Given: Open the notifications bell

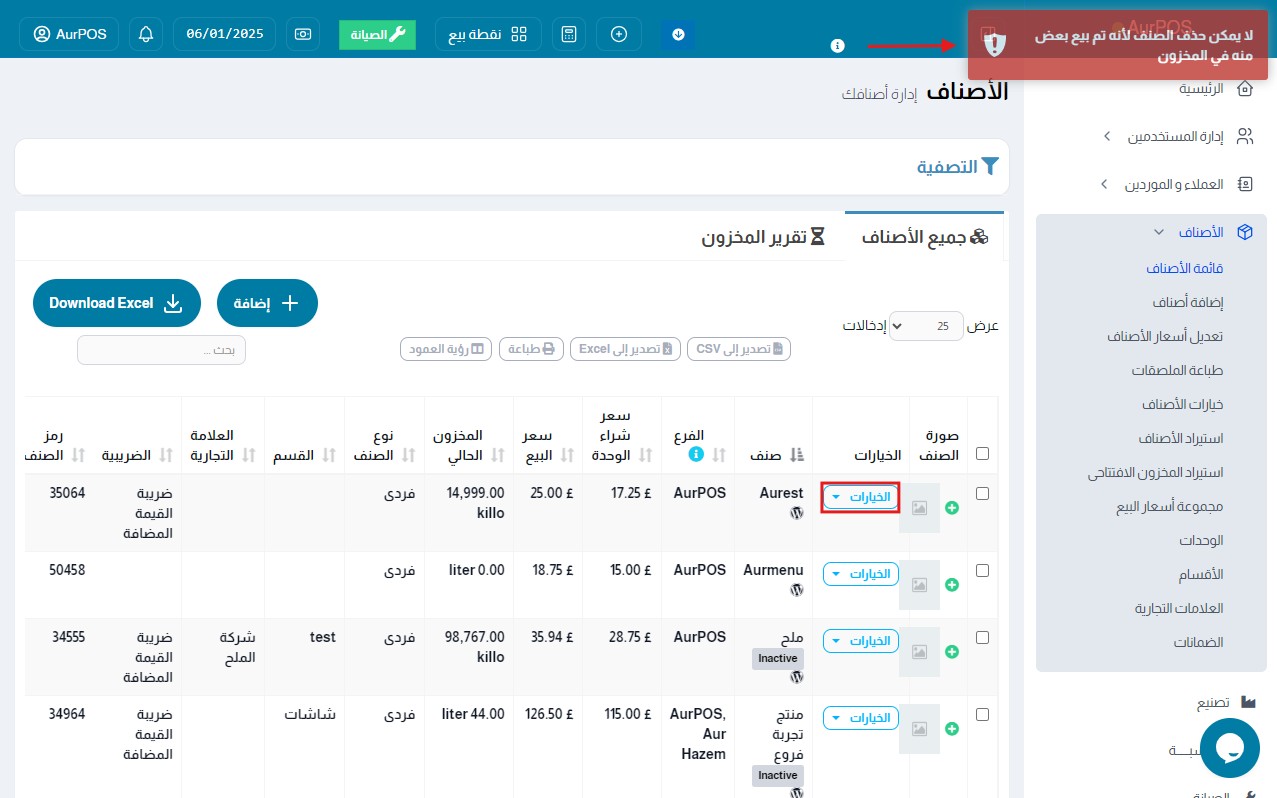Looking at the screenshot, I should point(146,34).
